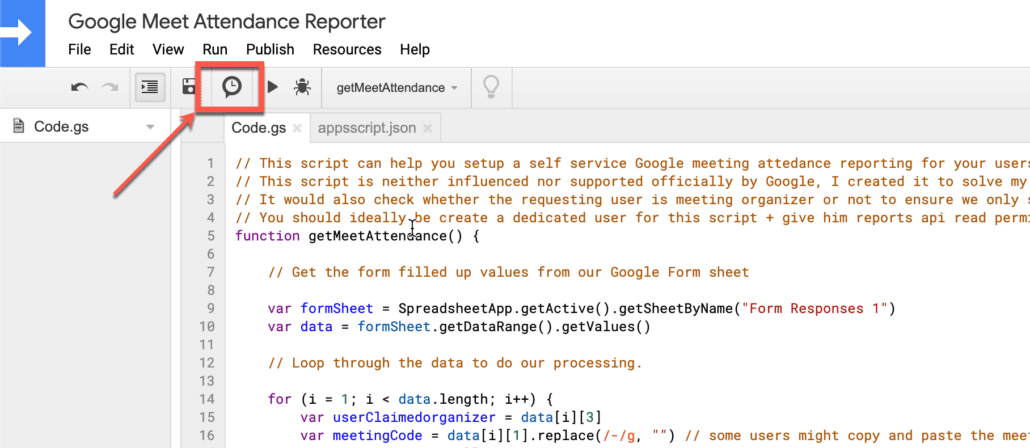Click comment line 3 about the meeting organizer check
1030x448 pixels.
click(633, 199)
